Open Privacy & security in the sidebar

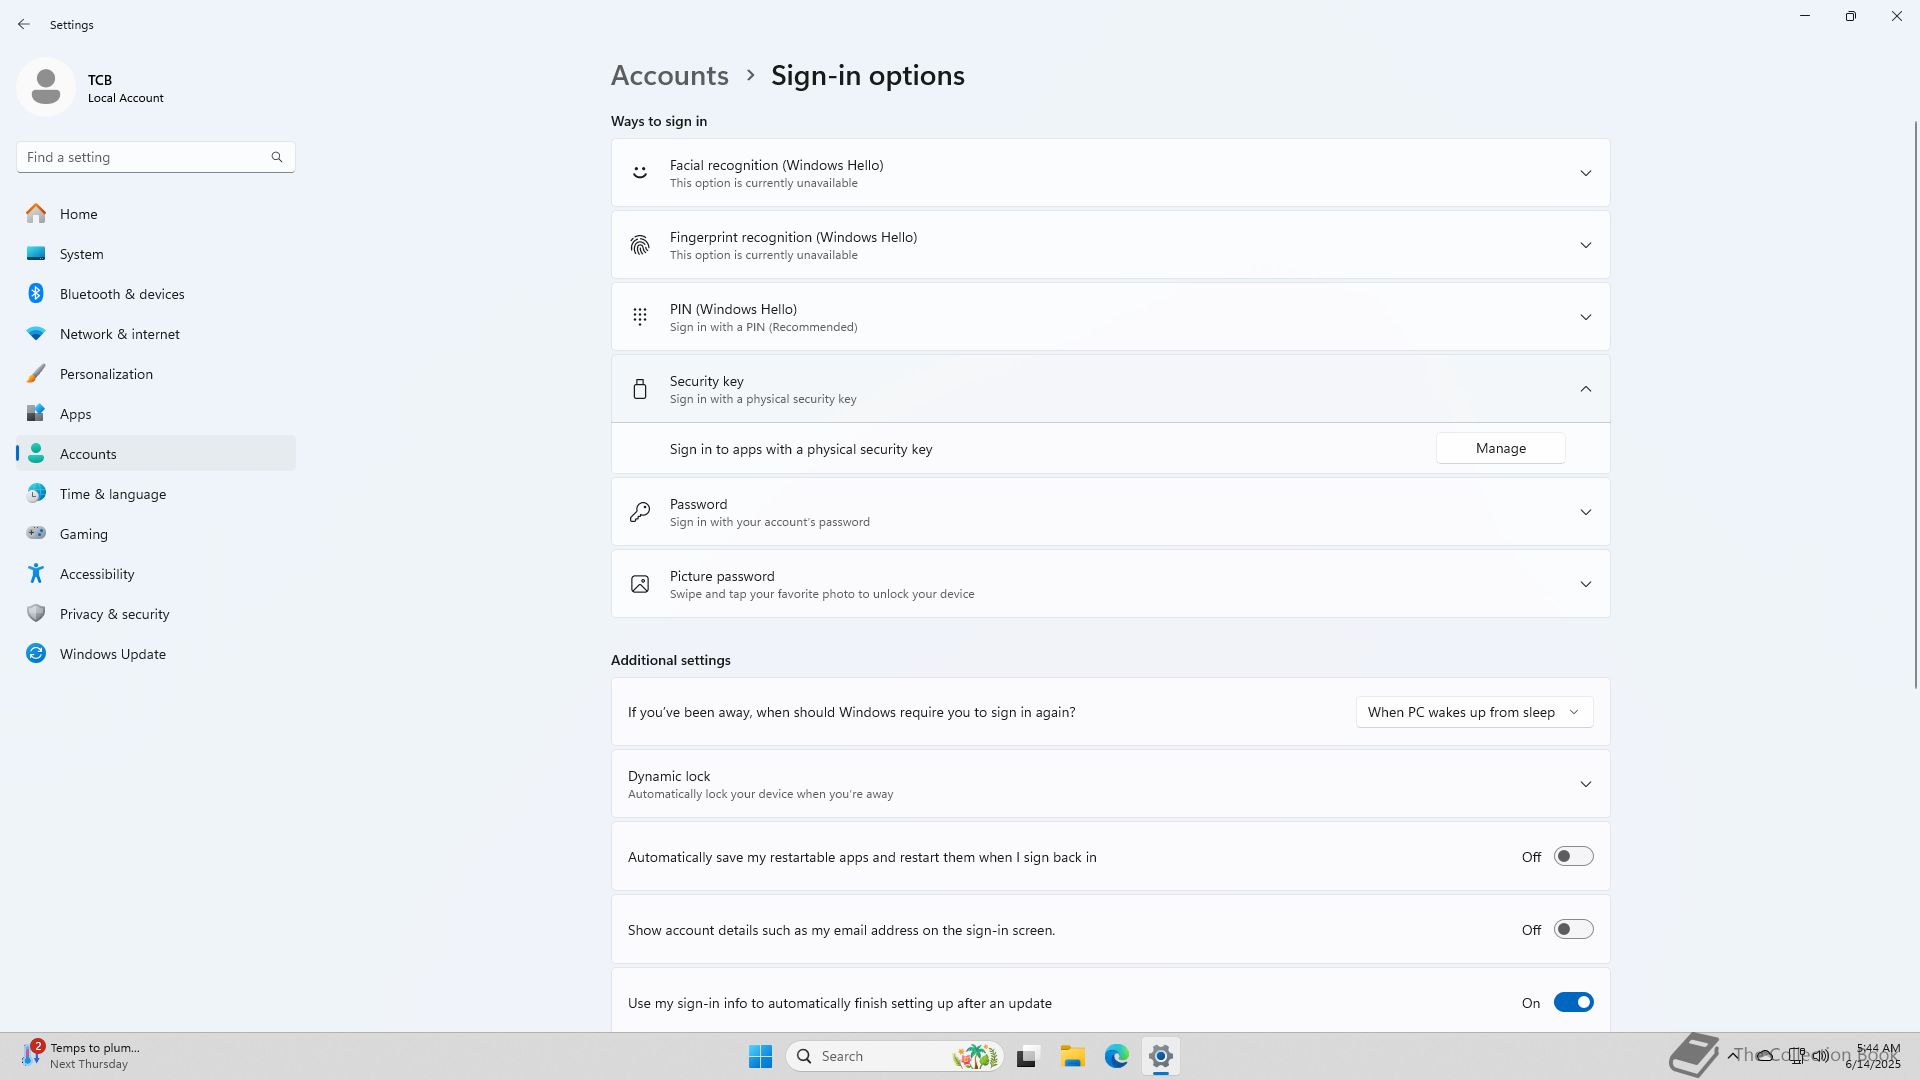(x=114, y=614)
